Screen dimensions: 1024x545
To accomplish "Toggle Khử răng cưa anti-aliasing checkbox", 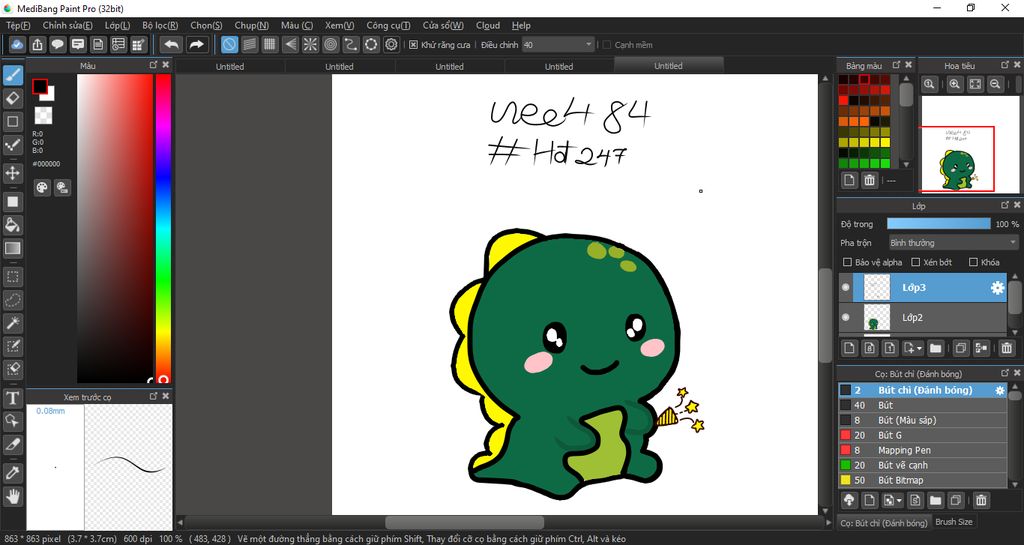I will pos(413,45).
